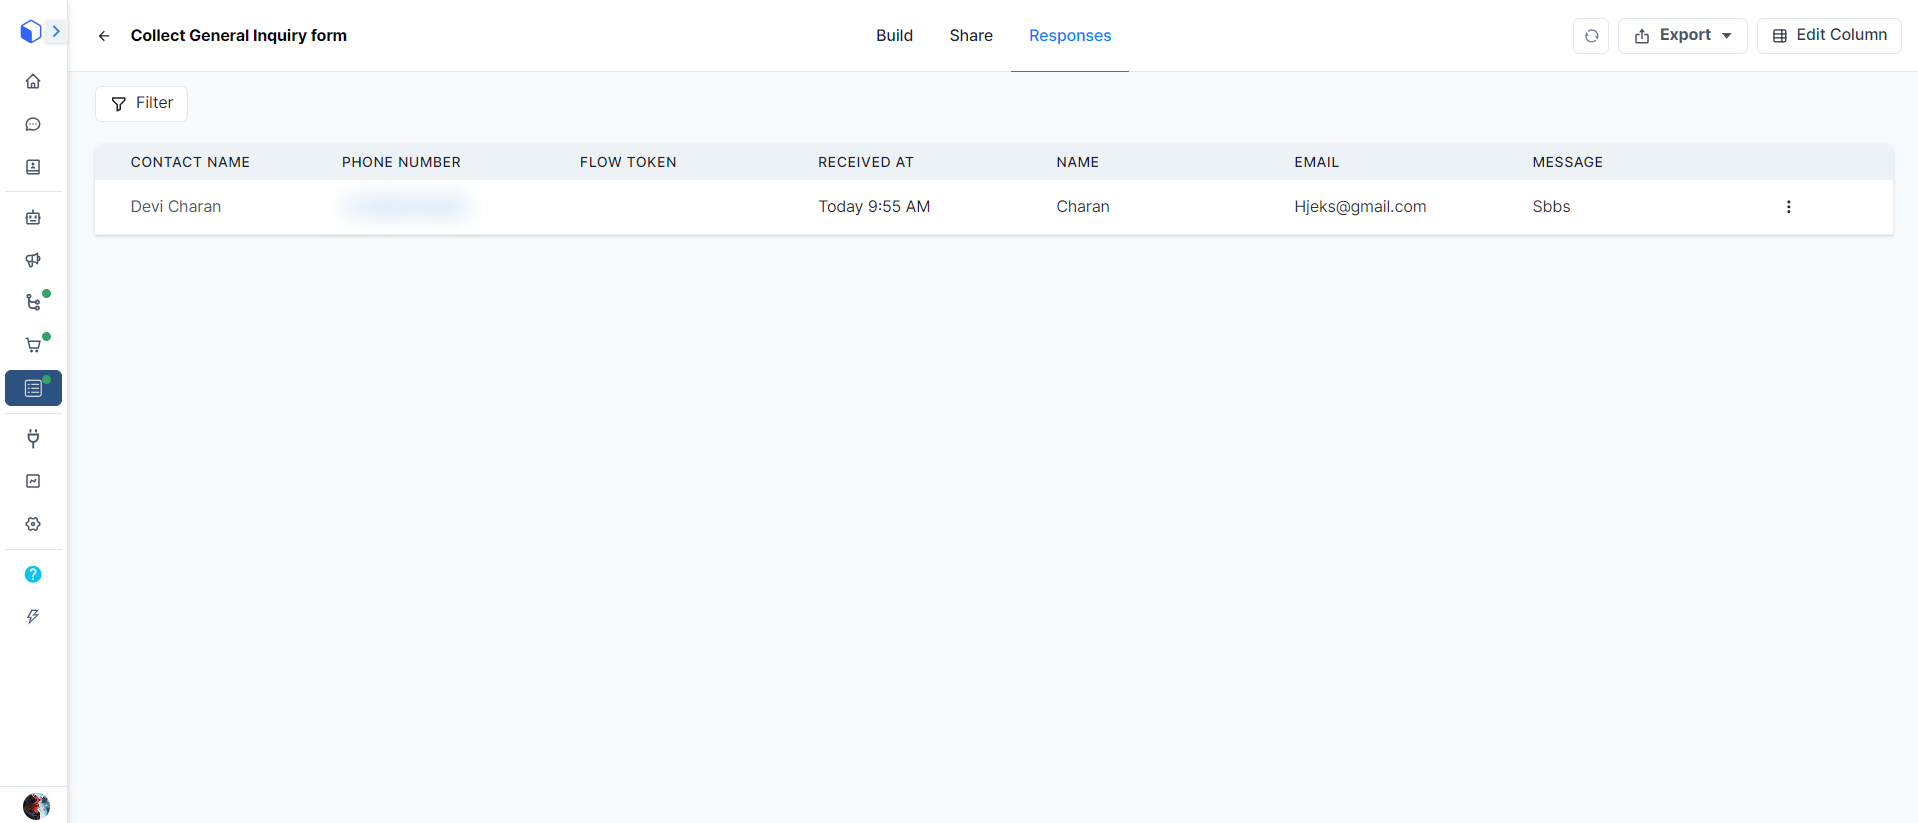The height and width of the screenshot is (823, 1918).
Task: Click the Filter button
Action: coord(142,103)
